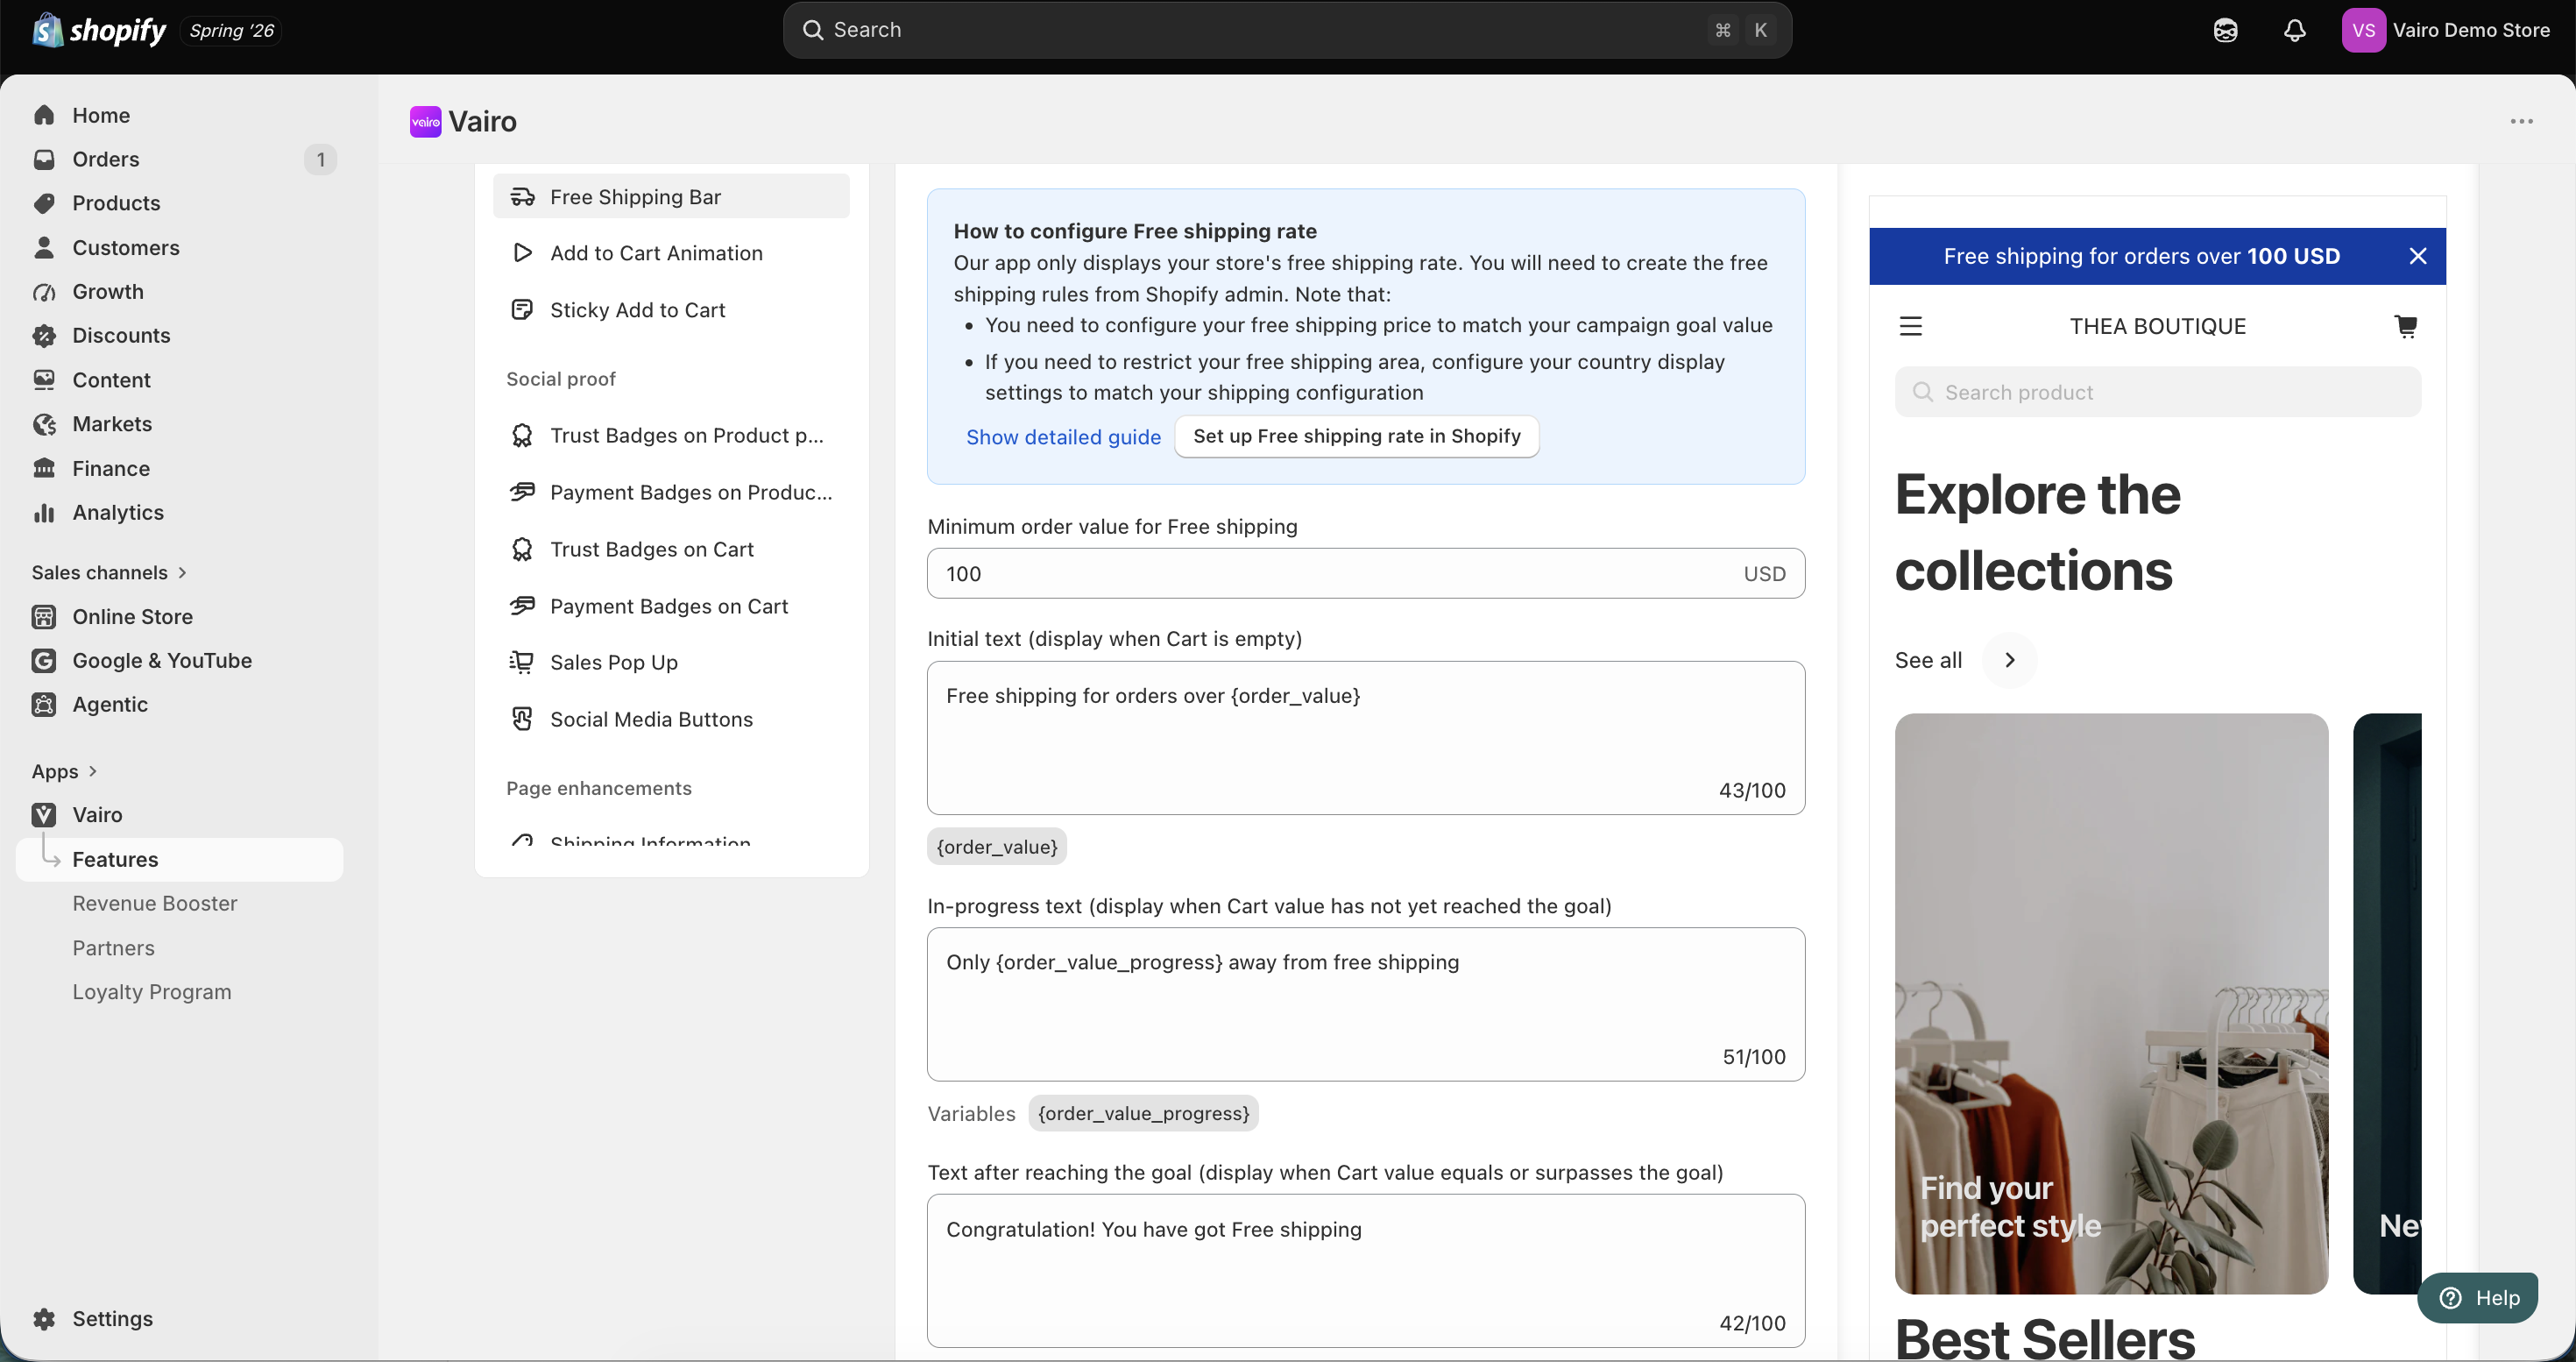Expand the Apps section chevron
Image resolution: width=2576 pixels, height=1362 pixels.
pos(93,771)
